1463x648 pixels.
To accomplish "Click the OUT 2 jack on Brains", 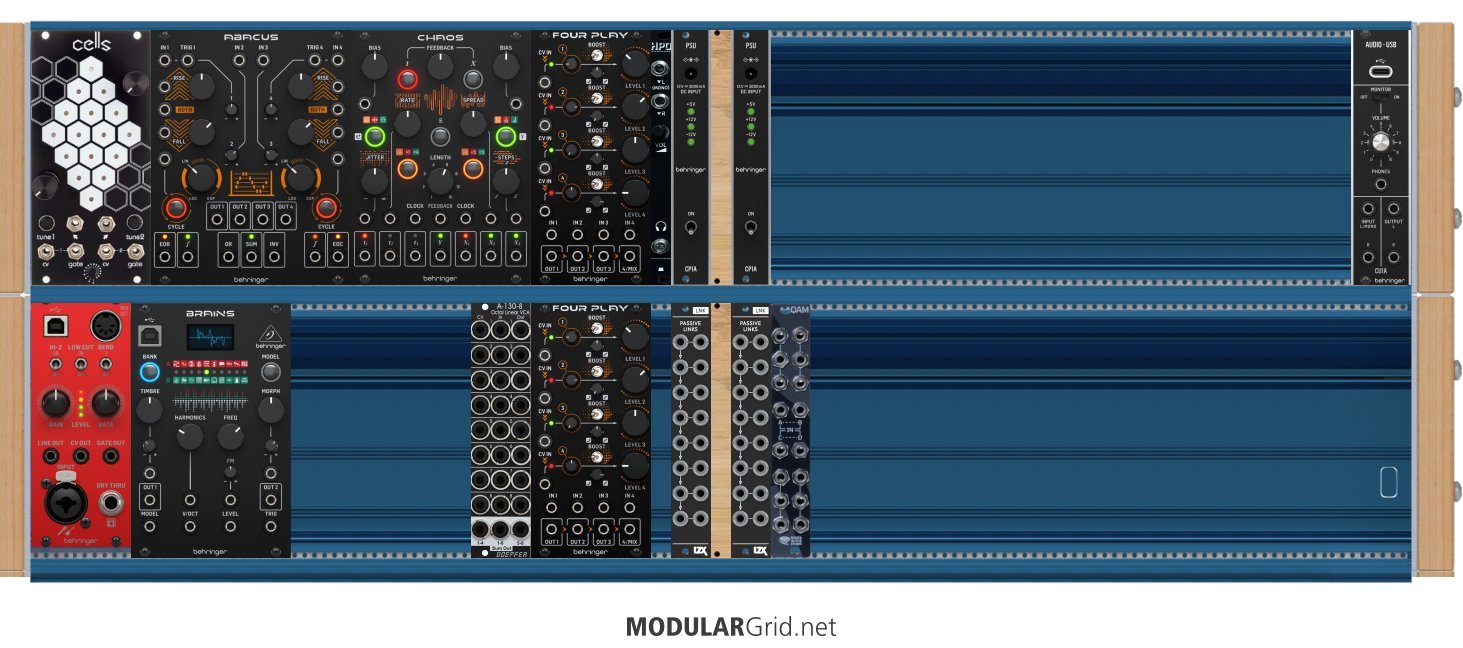I will 270,498.
